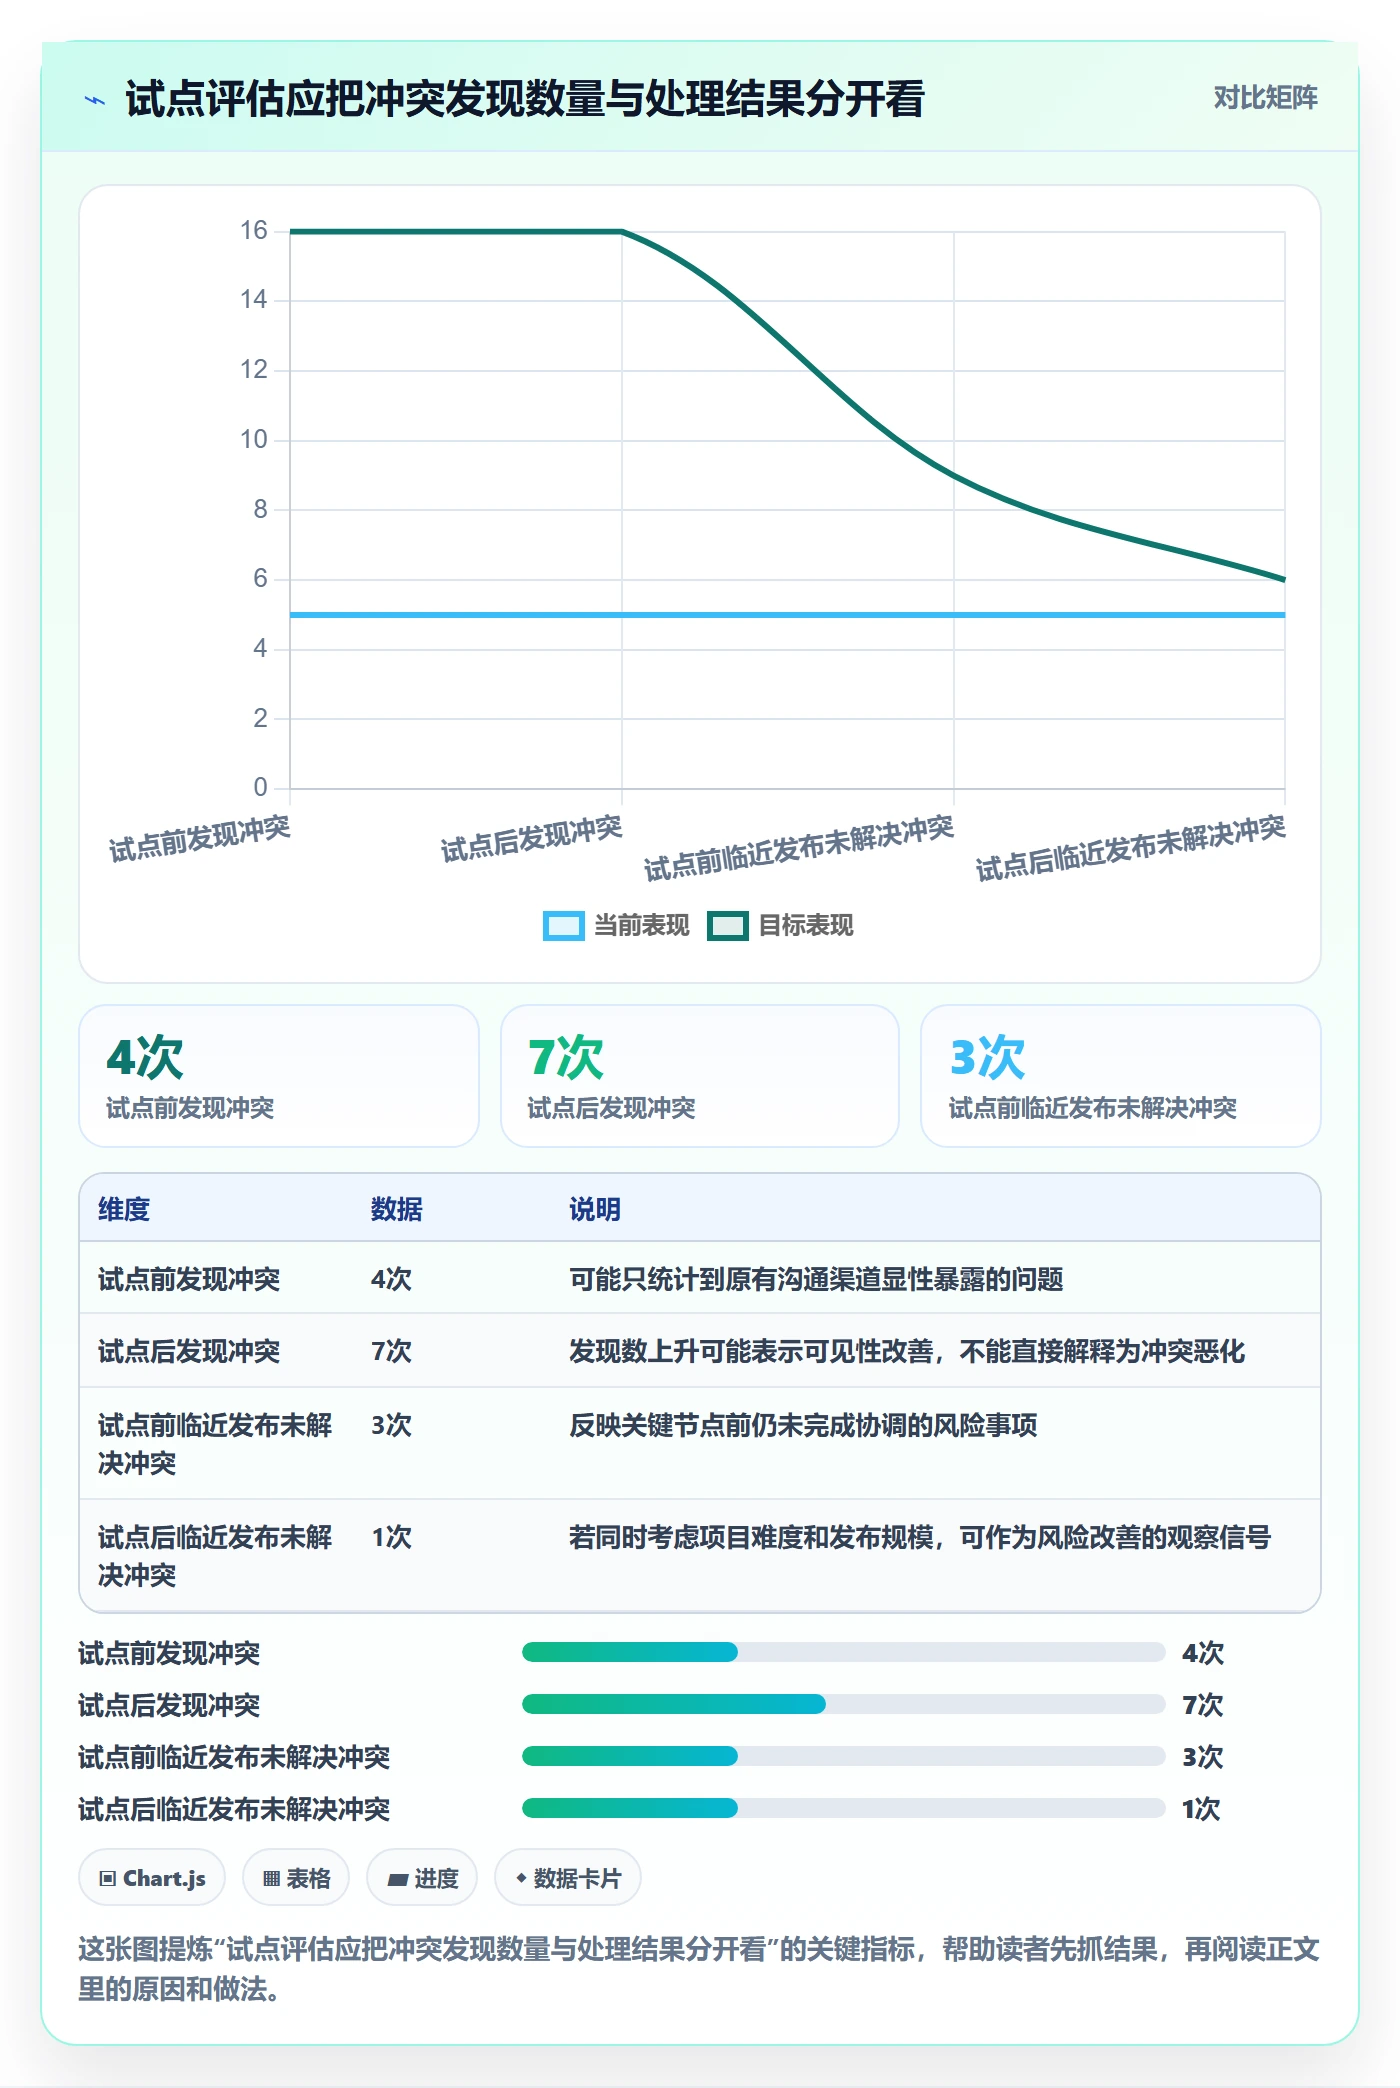Select the 表格 tag chip
Image resolution: width=1400 pixels, height=2088 pixels.
(296, 1878)
